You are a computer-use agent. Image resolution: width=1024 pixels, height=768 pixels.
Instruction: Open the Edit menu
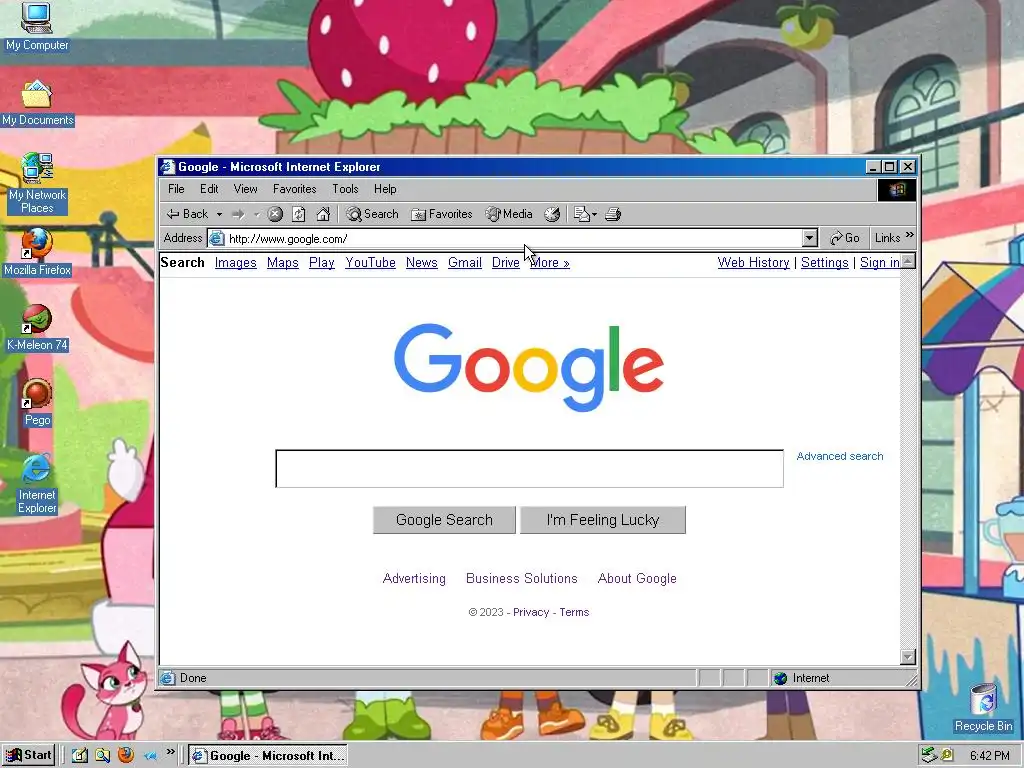(x=209, y=189)
